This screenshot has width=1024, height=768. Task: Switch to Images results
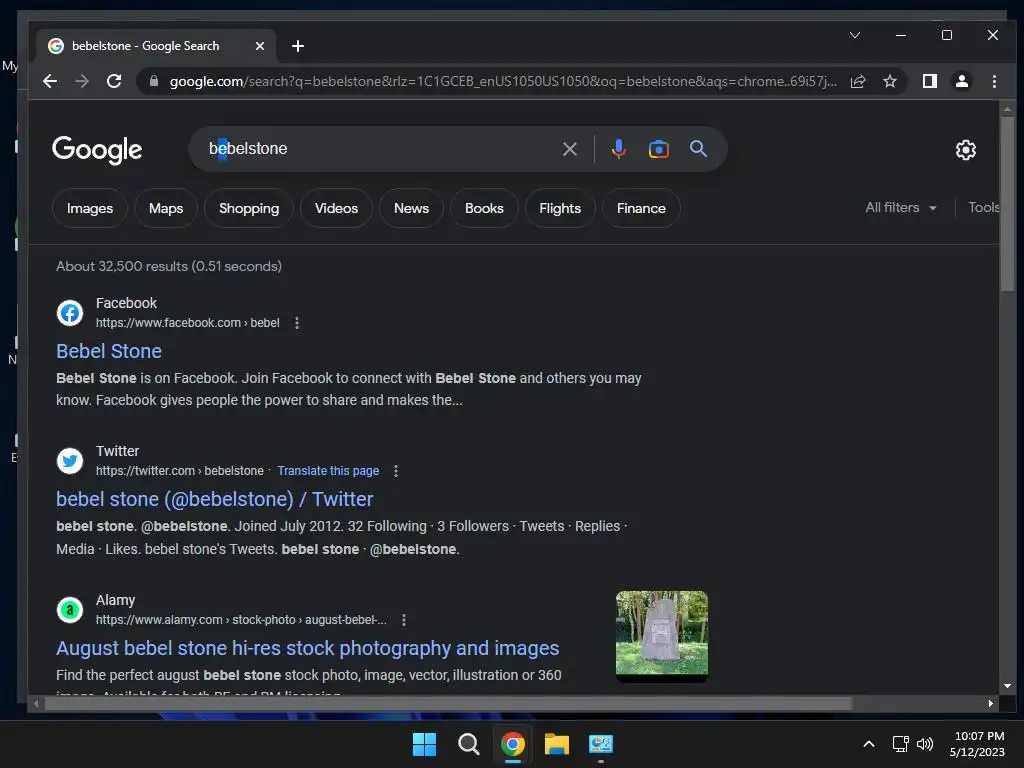point(89,208)
